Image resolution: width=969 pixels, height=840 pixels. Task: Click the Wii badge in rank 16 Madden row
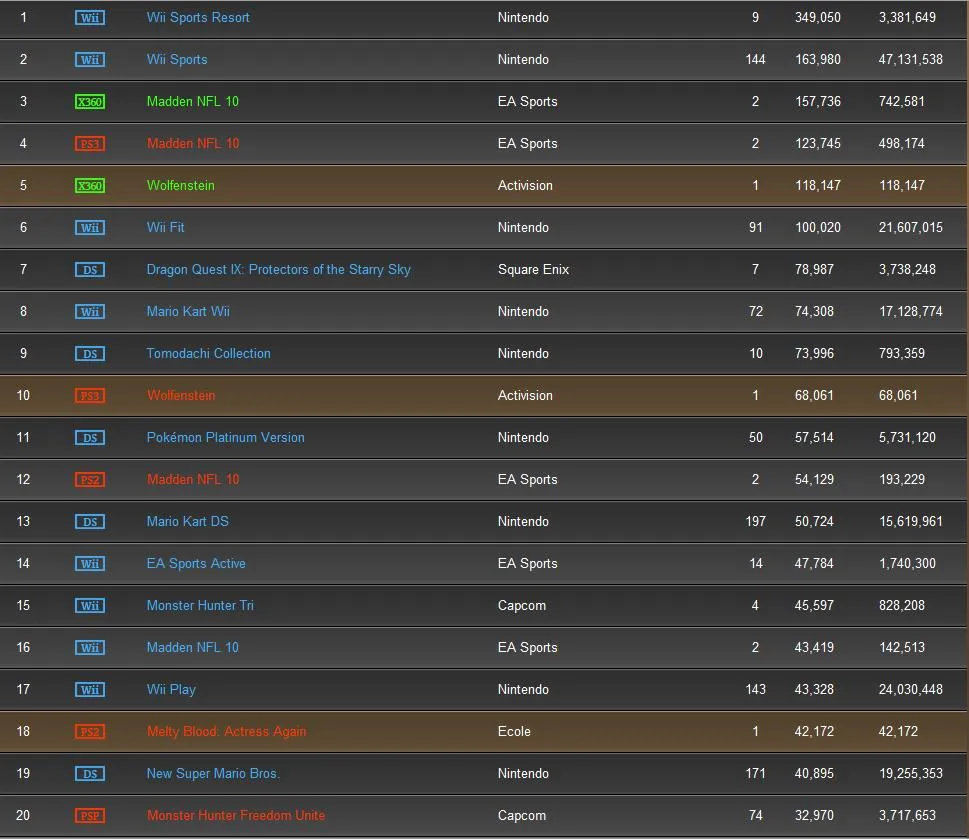click(90, 648)
